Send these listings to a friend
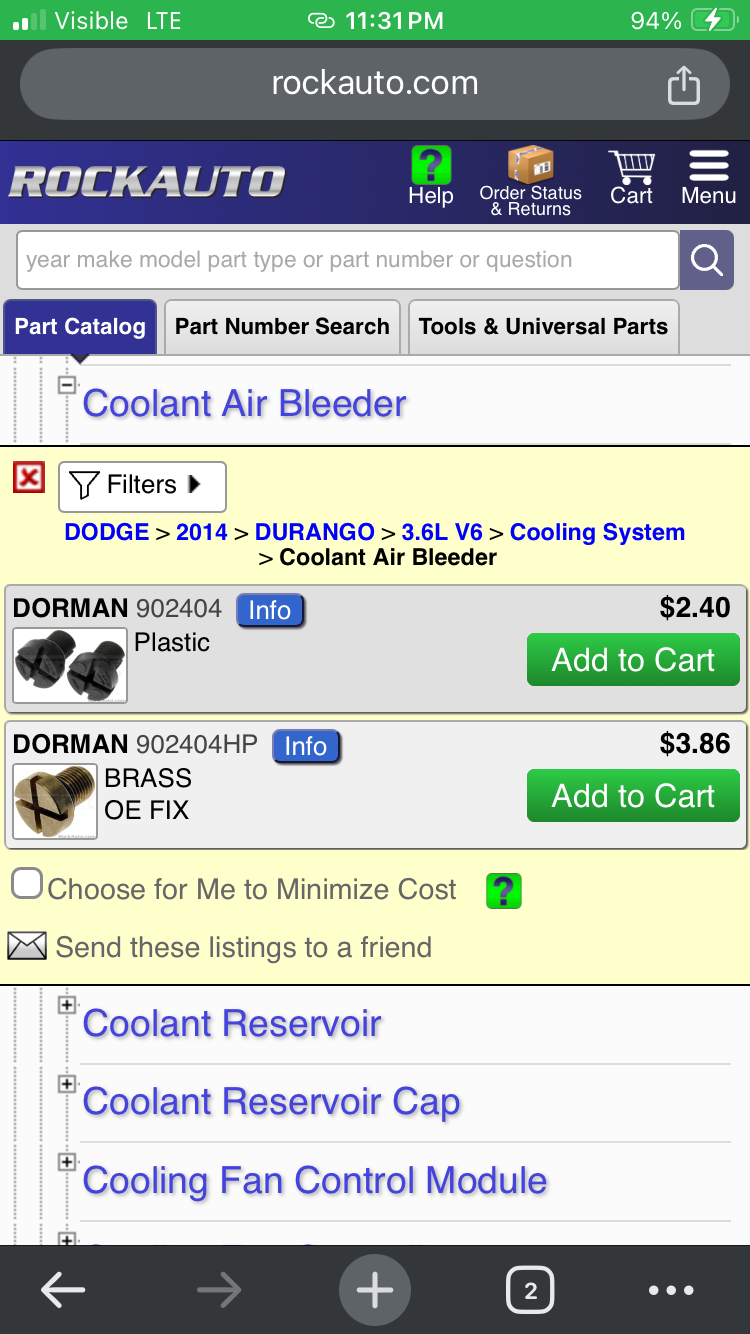 click(220, 947)
